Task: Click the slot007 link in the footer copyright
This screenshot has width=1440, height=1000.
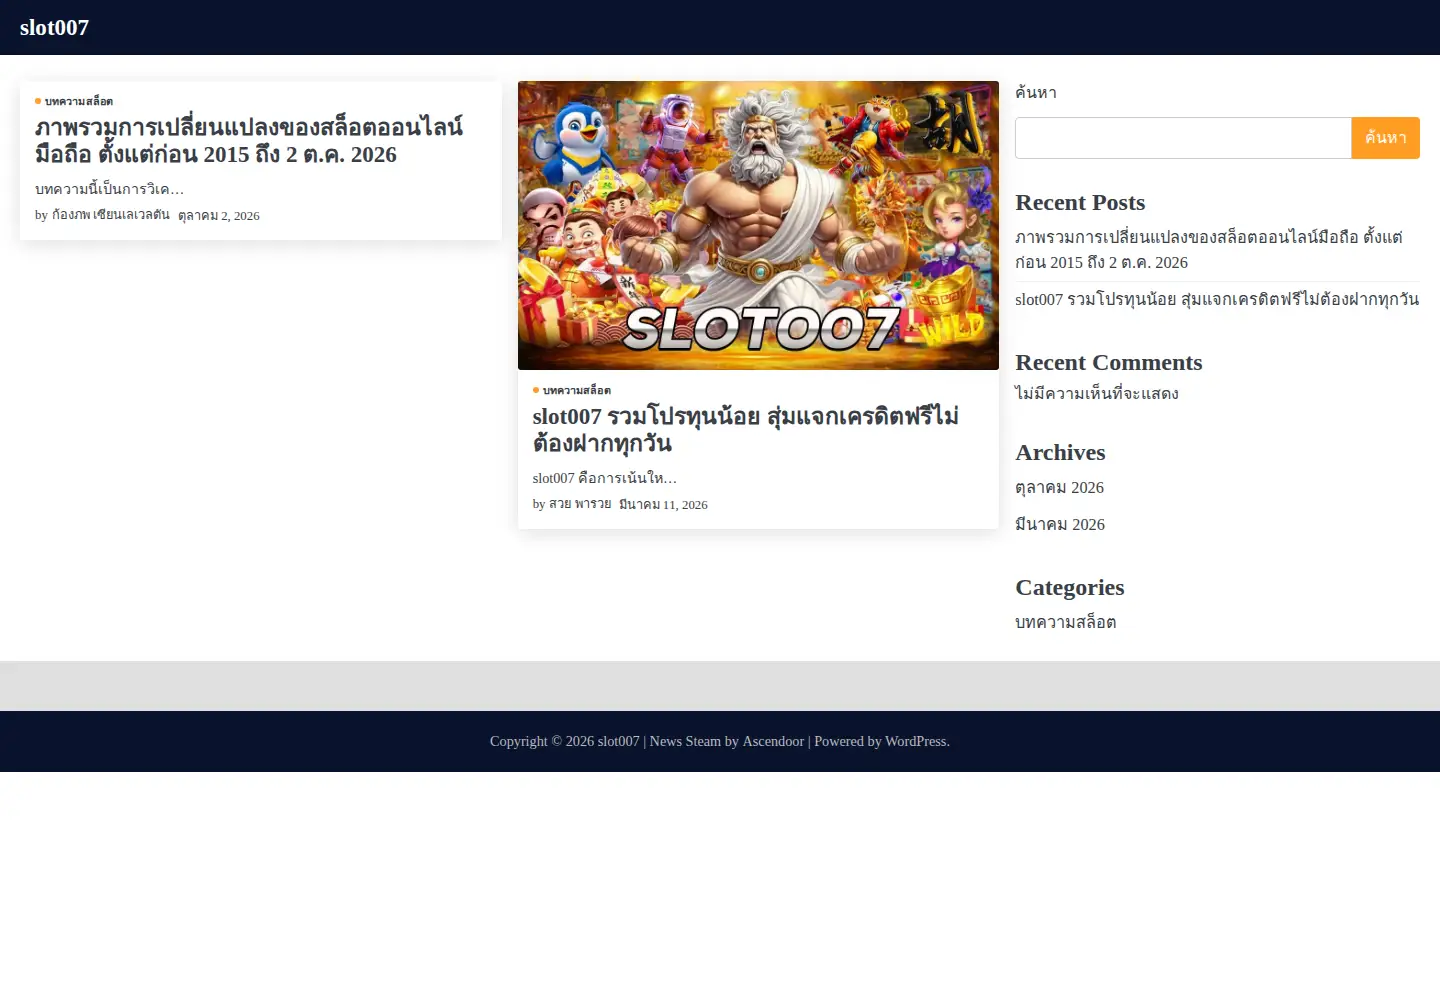Action: (618, 741)
